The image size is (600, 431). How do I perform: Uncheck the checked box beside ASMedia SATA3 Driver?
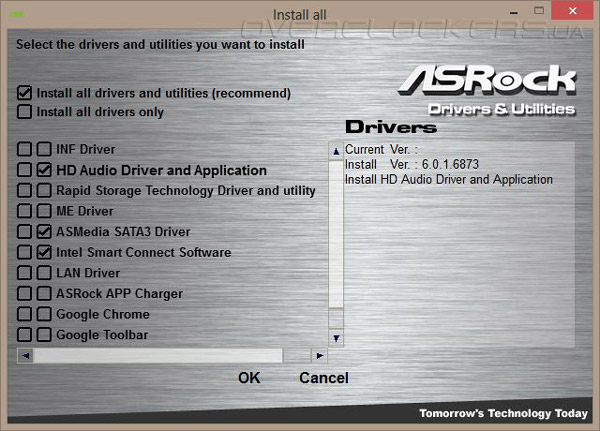[44, 232]
